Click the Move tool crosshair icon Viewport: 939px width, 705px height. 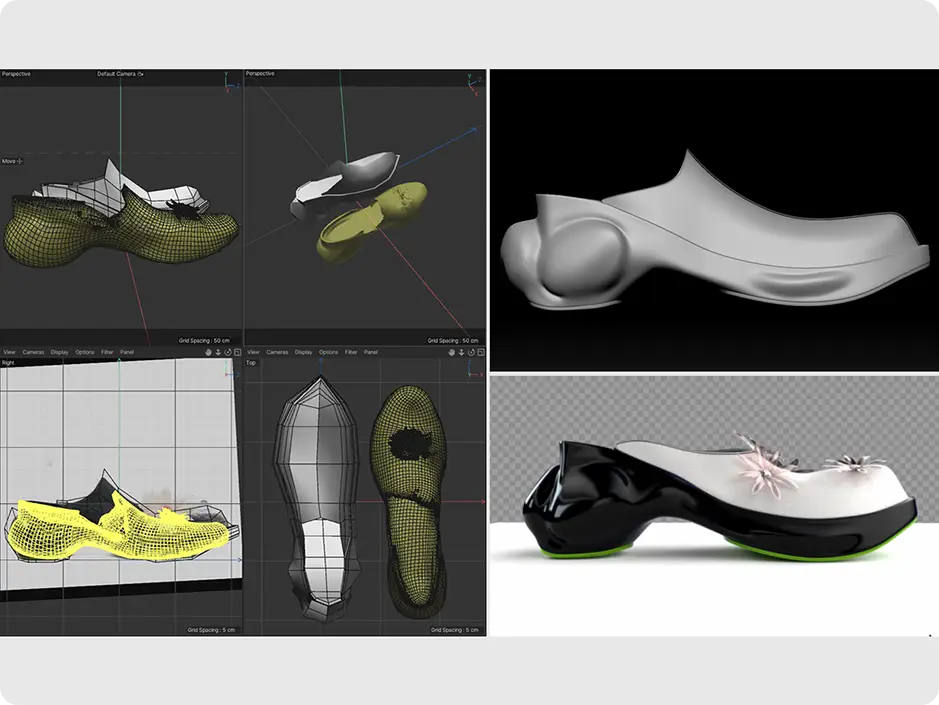[x=20, y=161]
